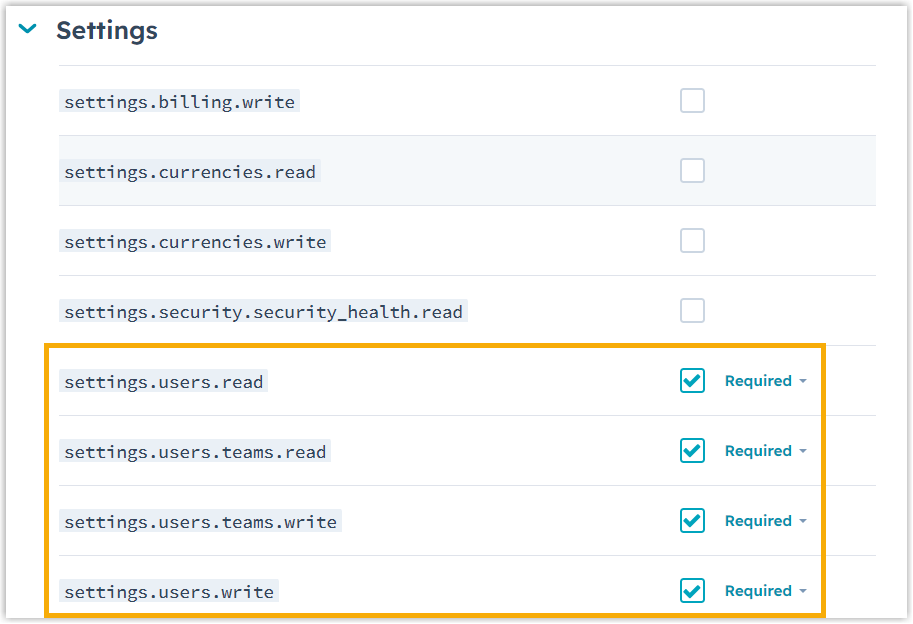This screenshot has height=624, width=913.
Task: Collapse the Settings section chevron
Action: point(28,30)
